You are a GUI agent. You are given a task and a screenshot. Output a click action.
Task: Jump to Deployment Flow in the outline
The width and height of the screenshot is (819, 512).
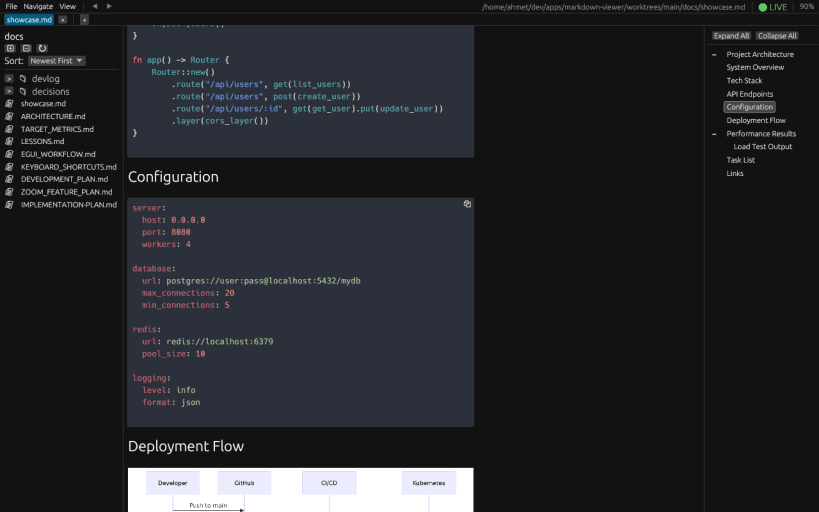click(756, 120)
